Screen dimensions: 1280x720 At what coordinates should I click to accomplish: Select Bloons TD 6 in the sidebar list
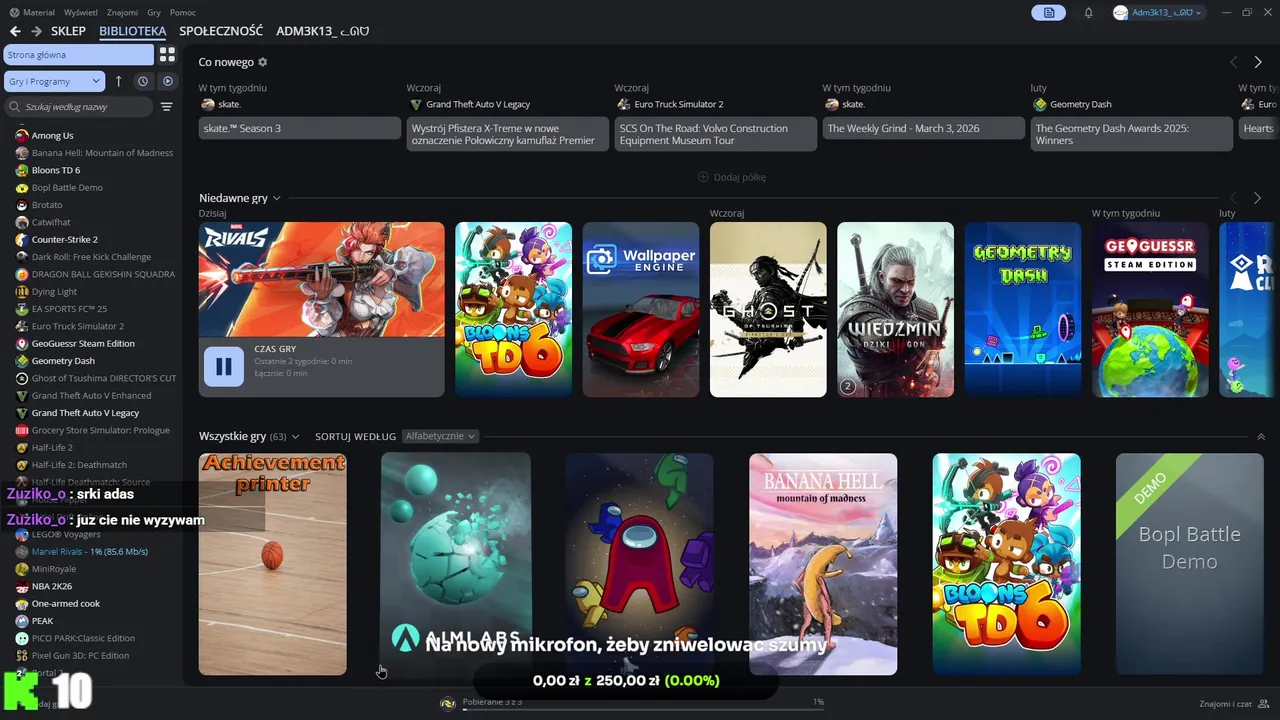(56, 170)
